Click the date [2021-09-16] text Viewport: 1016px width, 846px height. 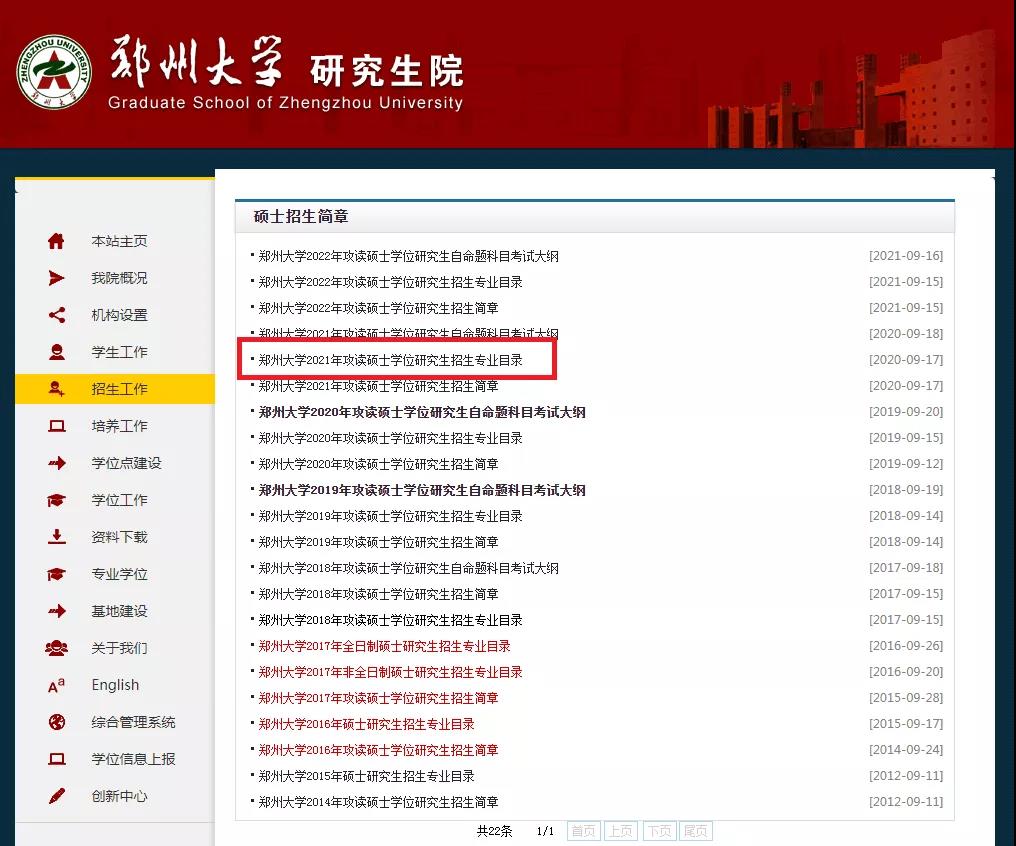(x=906, y=256)
